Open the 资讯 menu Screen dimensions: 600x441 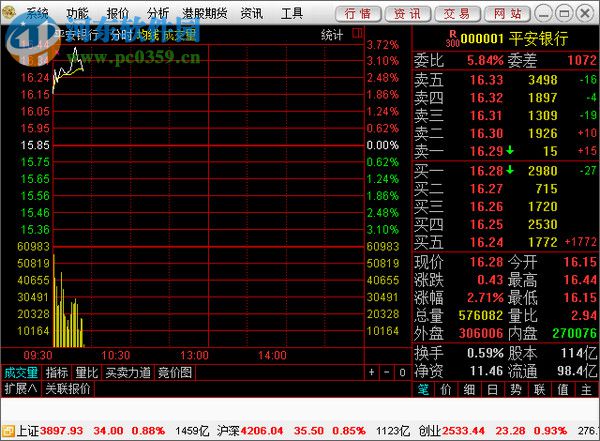251,14
